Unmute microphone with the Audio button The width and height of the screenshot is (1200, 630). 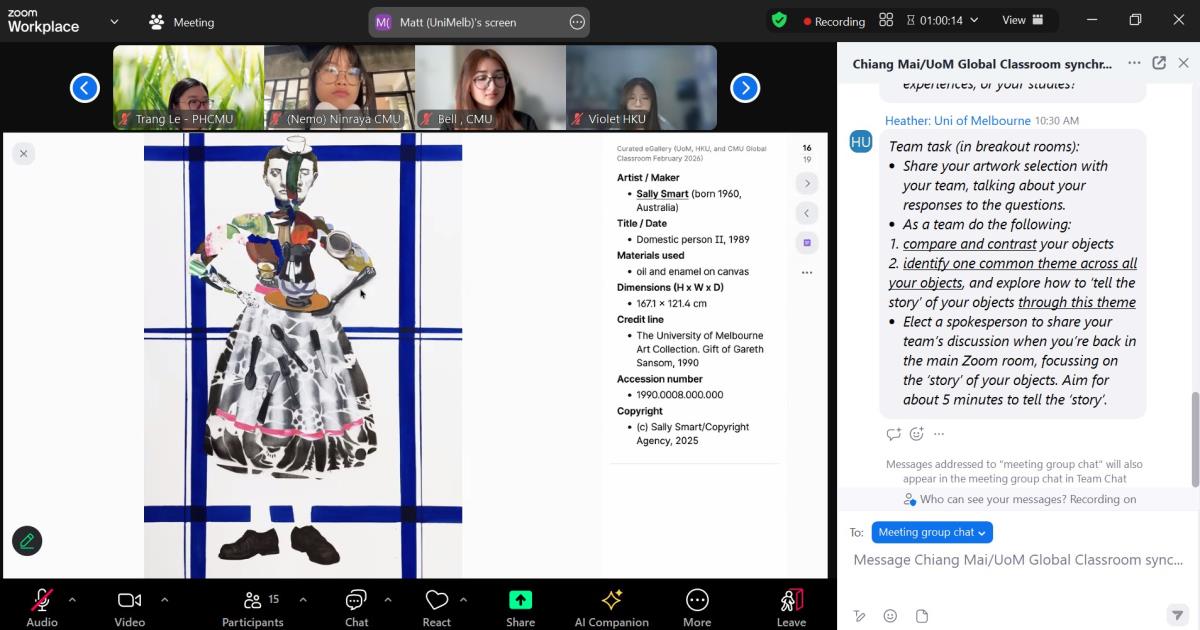tap(42, 606)
